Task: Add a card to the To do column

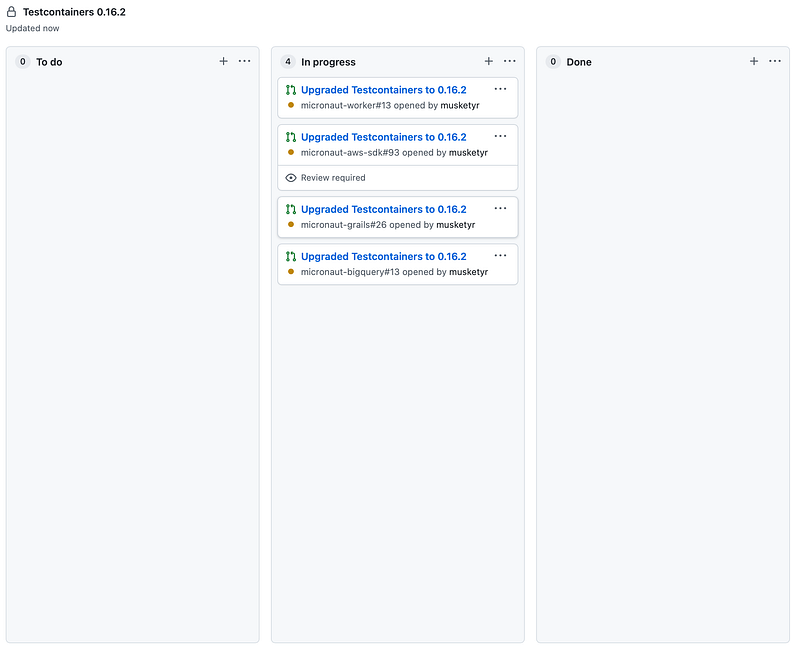Action: coord(223,61)
